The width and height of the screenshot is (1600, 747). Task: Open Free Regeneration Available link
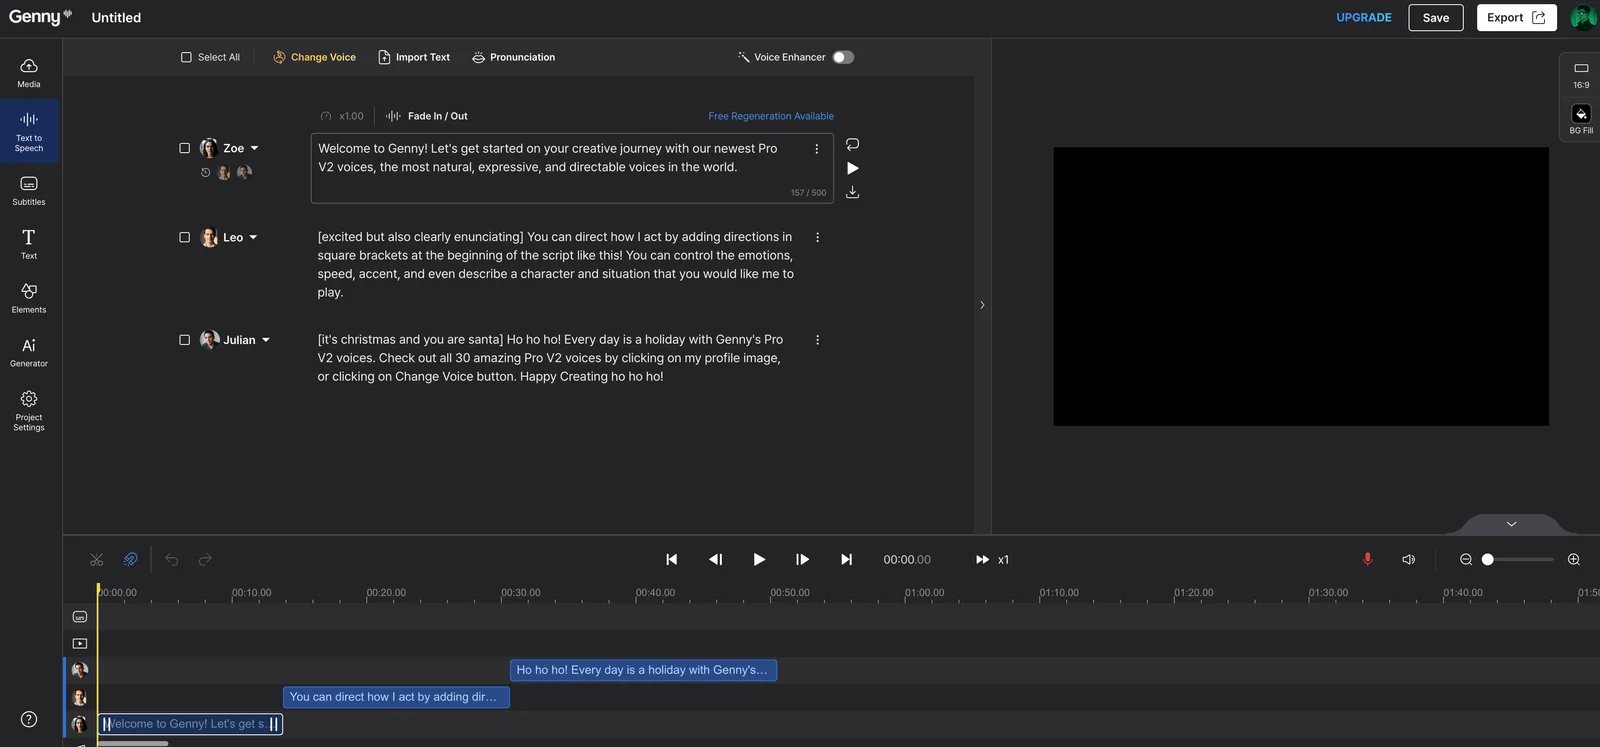771,116
